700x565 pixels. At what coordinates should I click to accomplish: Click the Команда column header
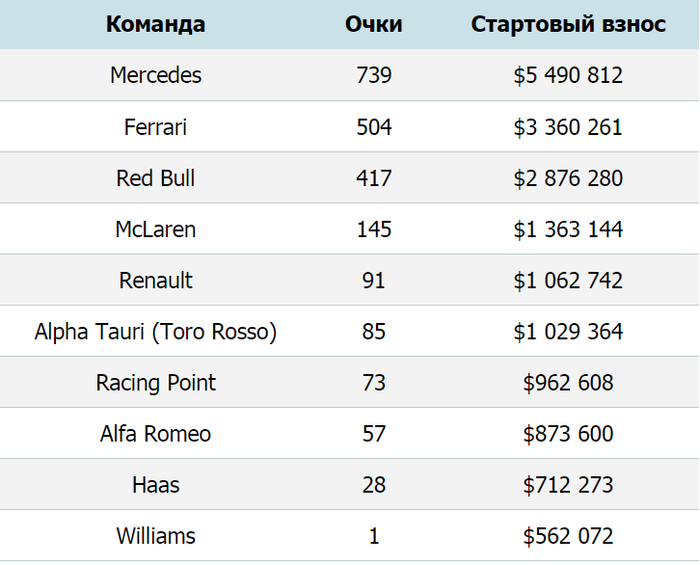click(155, 24)
